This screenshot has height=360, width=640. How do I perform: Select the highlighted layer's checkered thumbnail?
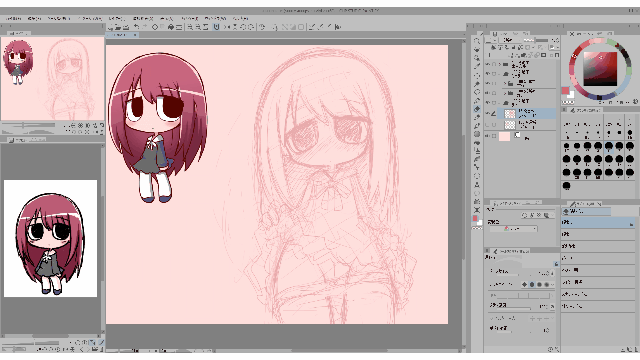tap(510, 114)
